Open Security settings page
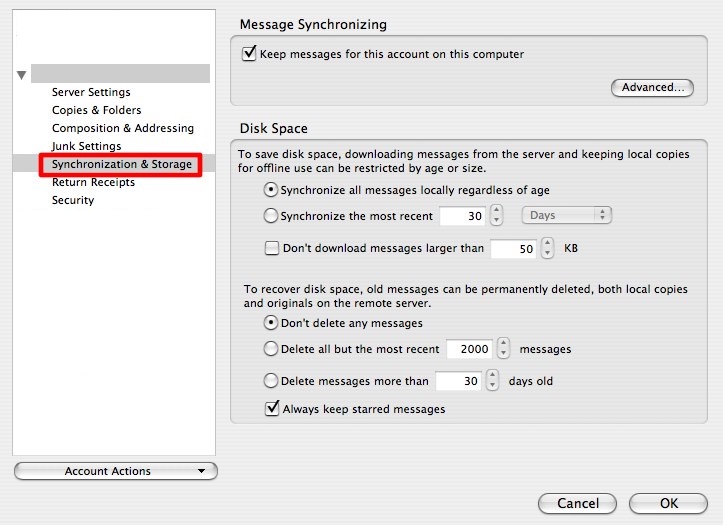 (x=73, y=200)
